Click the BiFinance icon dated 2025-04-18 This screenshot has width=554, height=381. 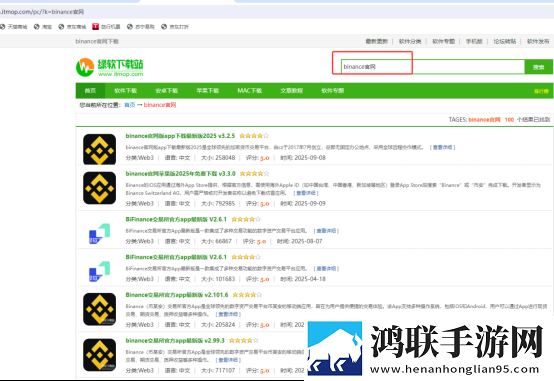[x=100, y=271]
